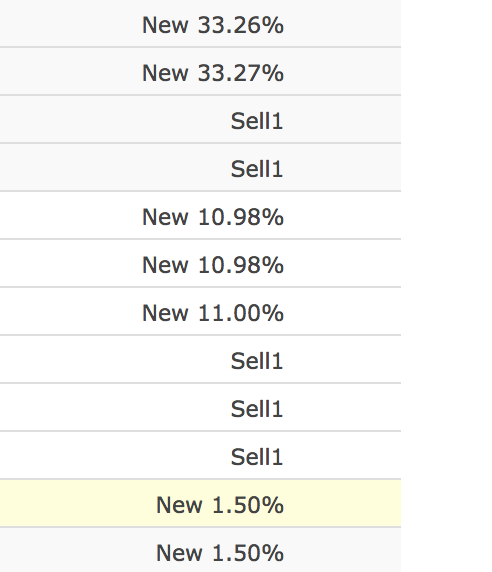Click the word New beside 33.27%

click(165, 73)
